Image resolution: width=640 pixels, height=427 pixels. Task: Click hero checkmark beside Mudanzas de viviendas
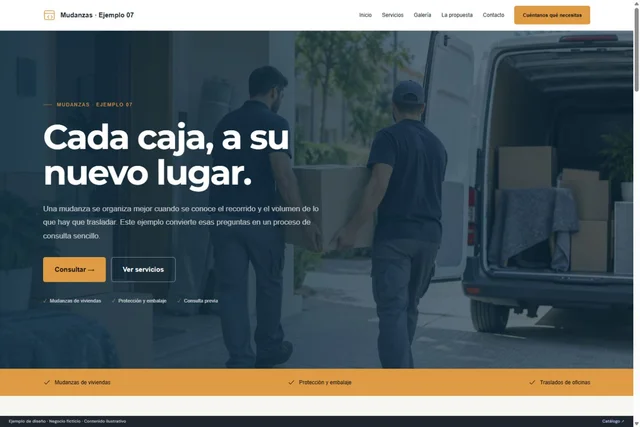(x=45, y=301)
